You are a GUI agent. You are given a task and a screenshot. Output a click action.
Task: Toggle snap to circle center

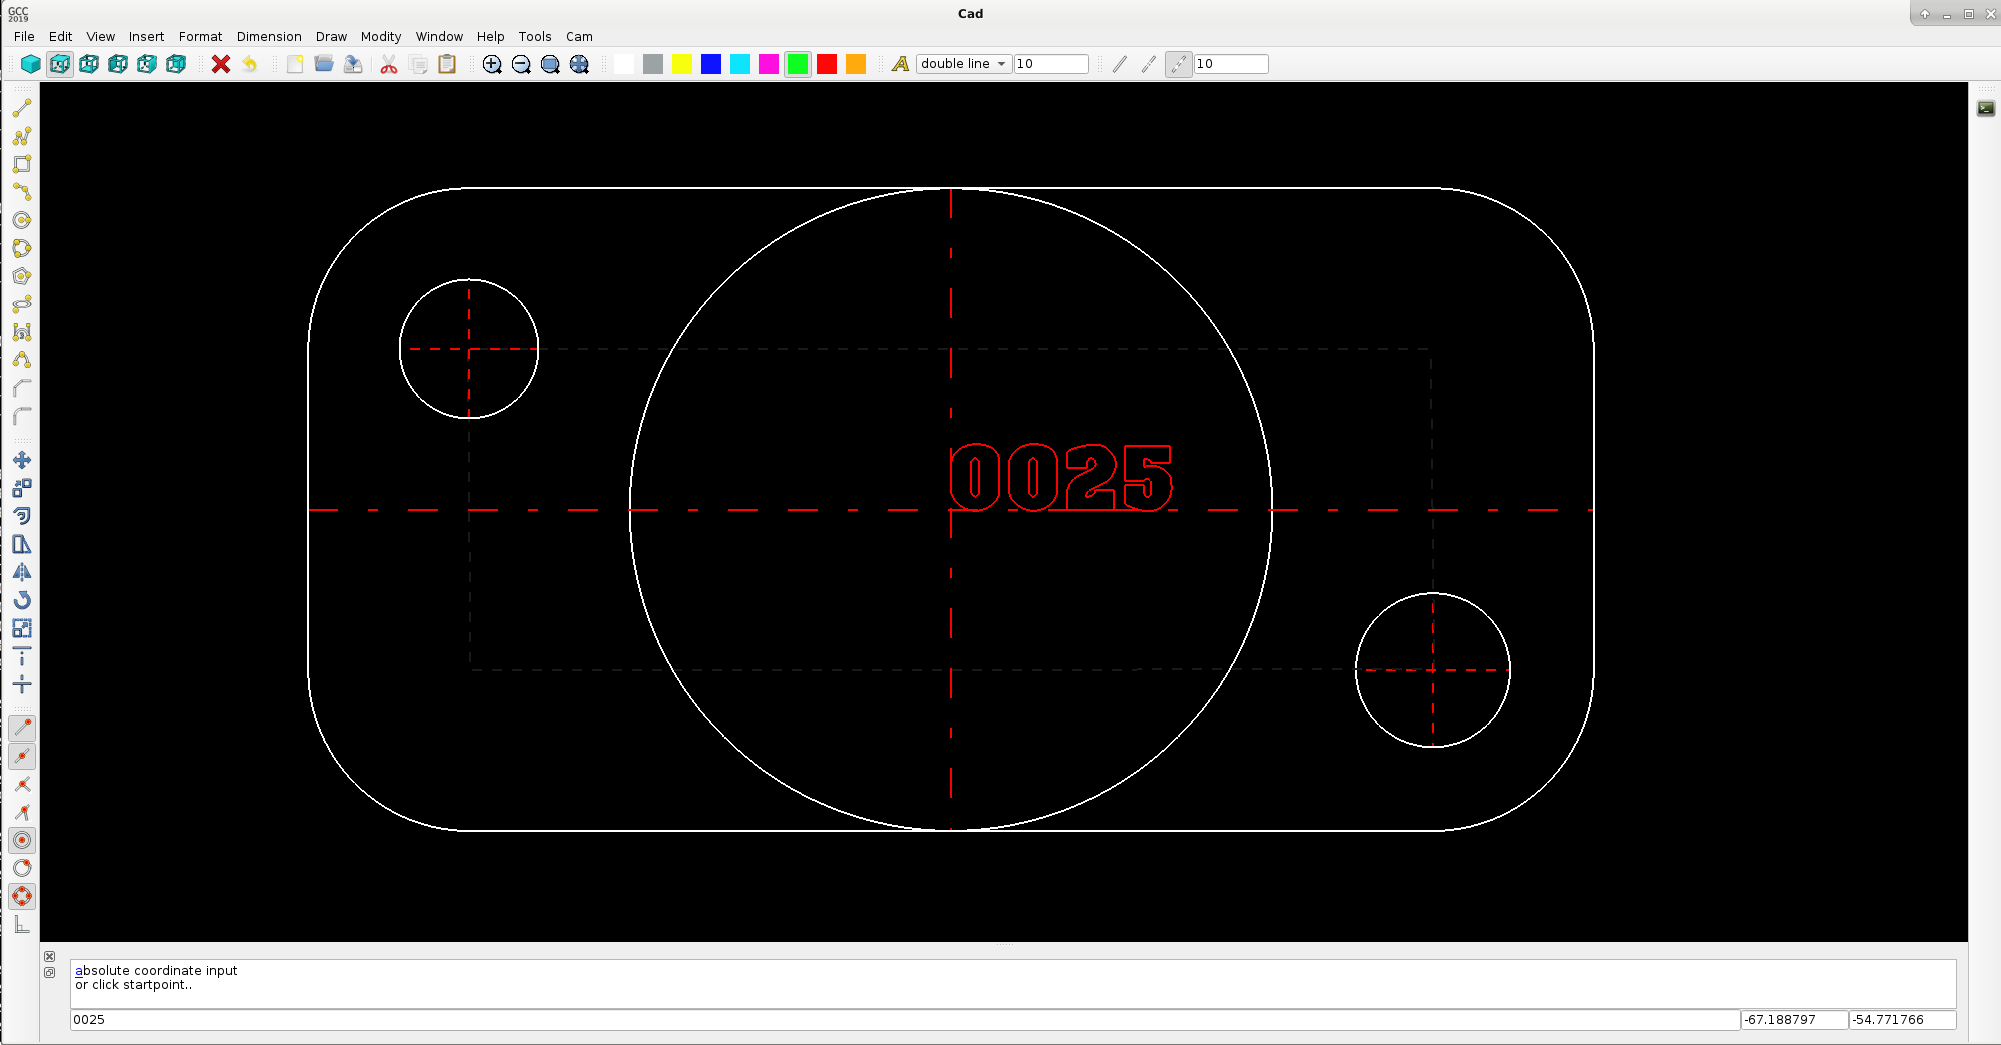[22, 840]
